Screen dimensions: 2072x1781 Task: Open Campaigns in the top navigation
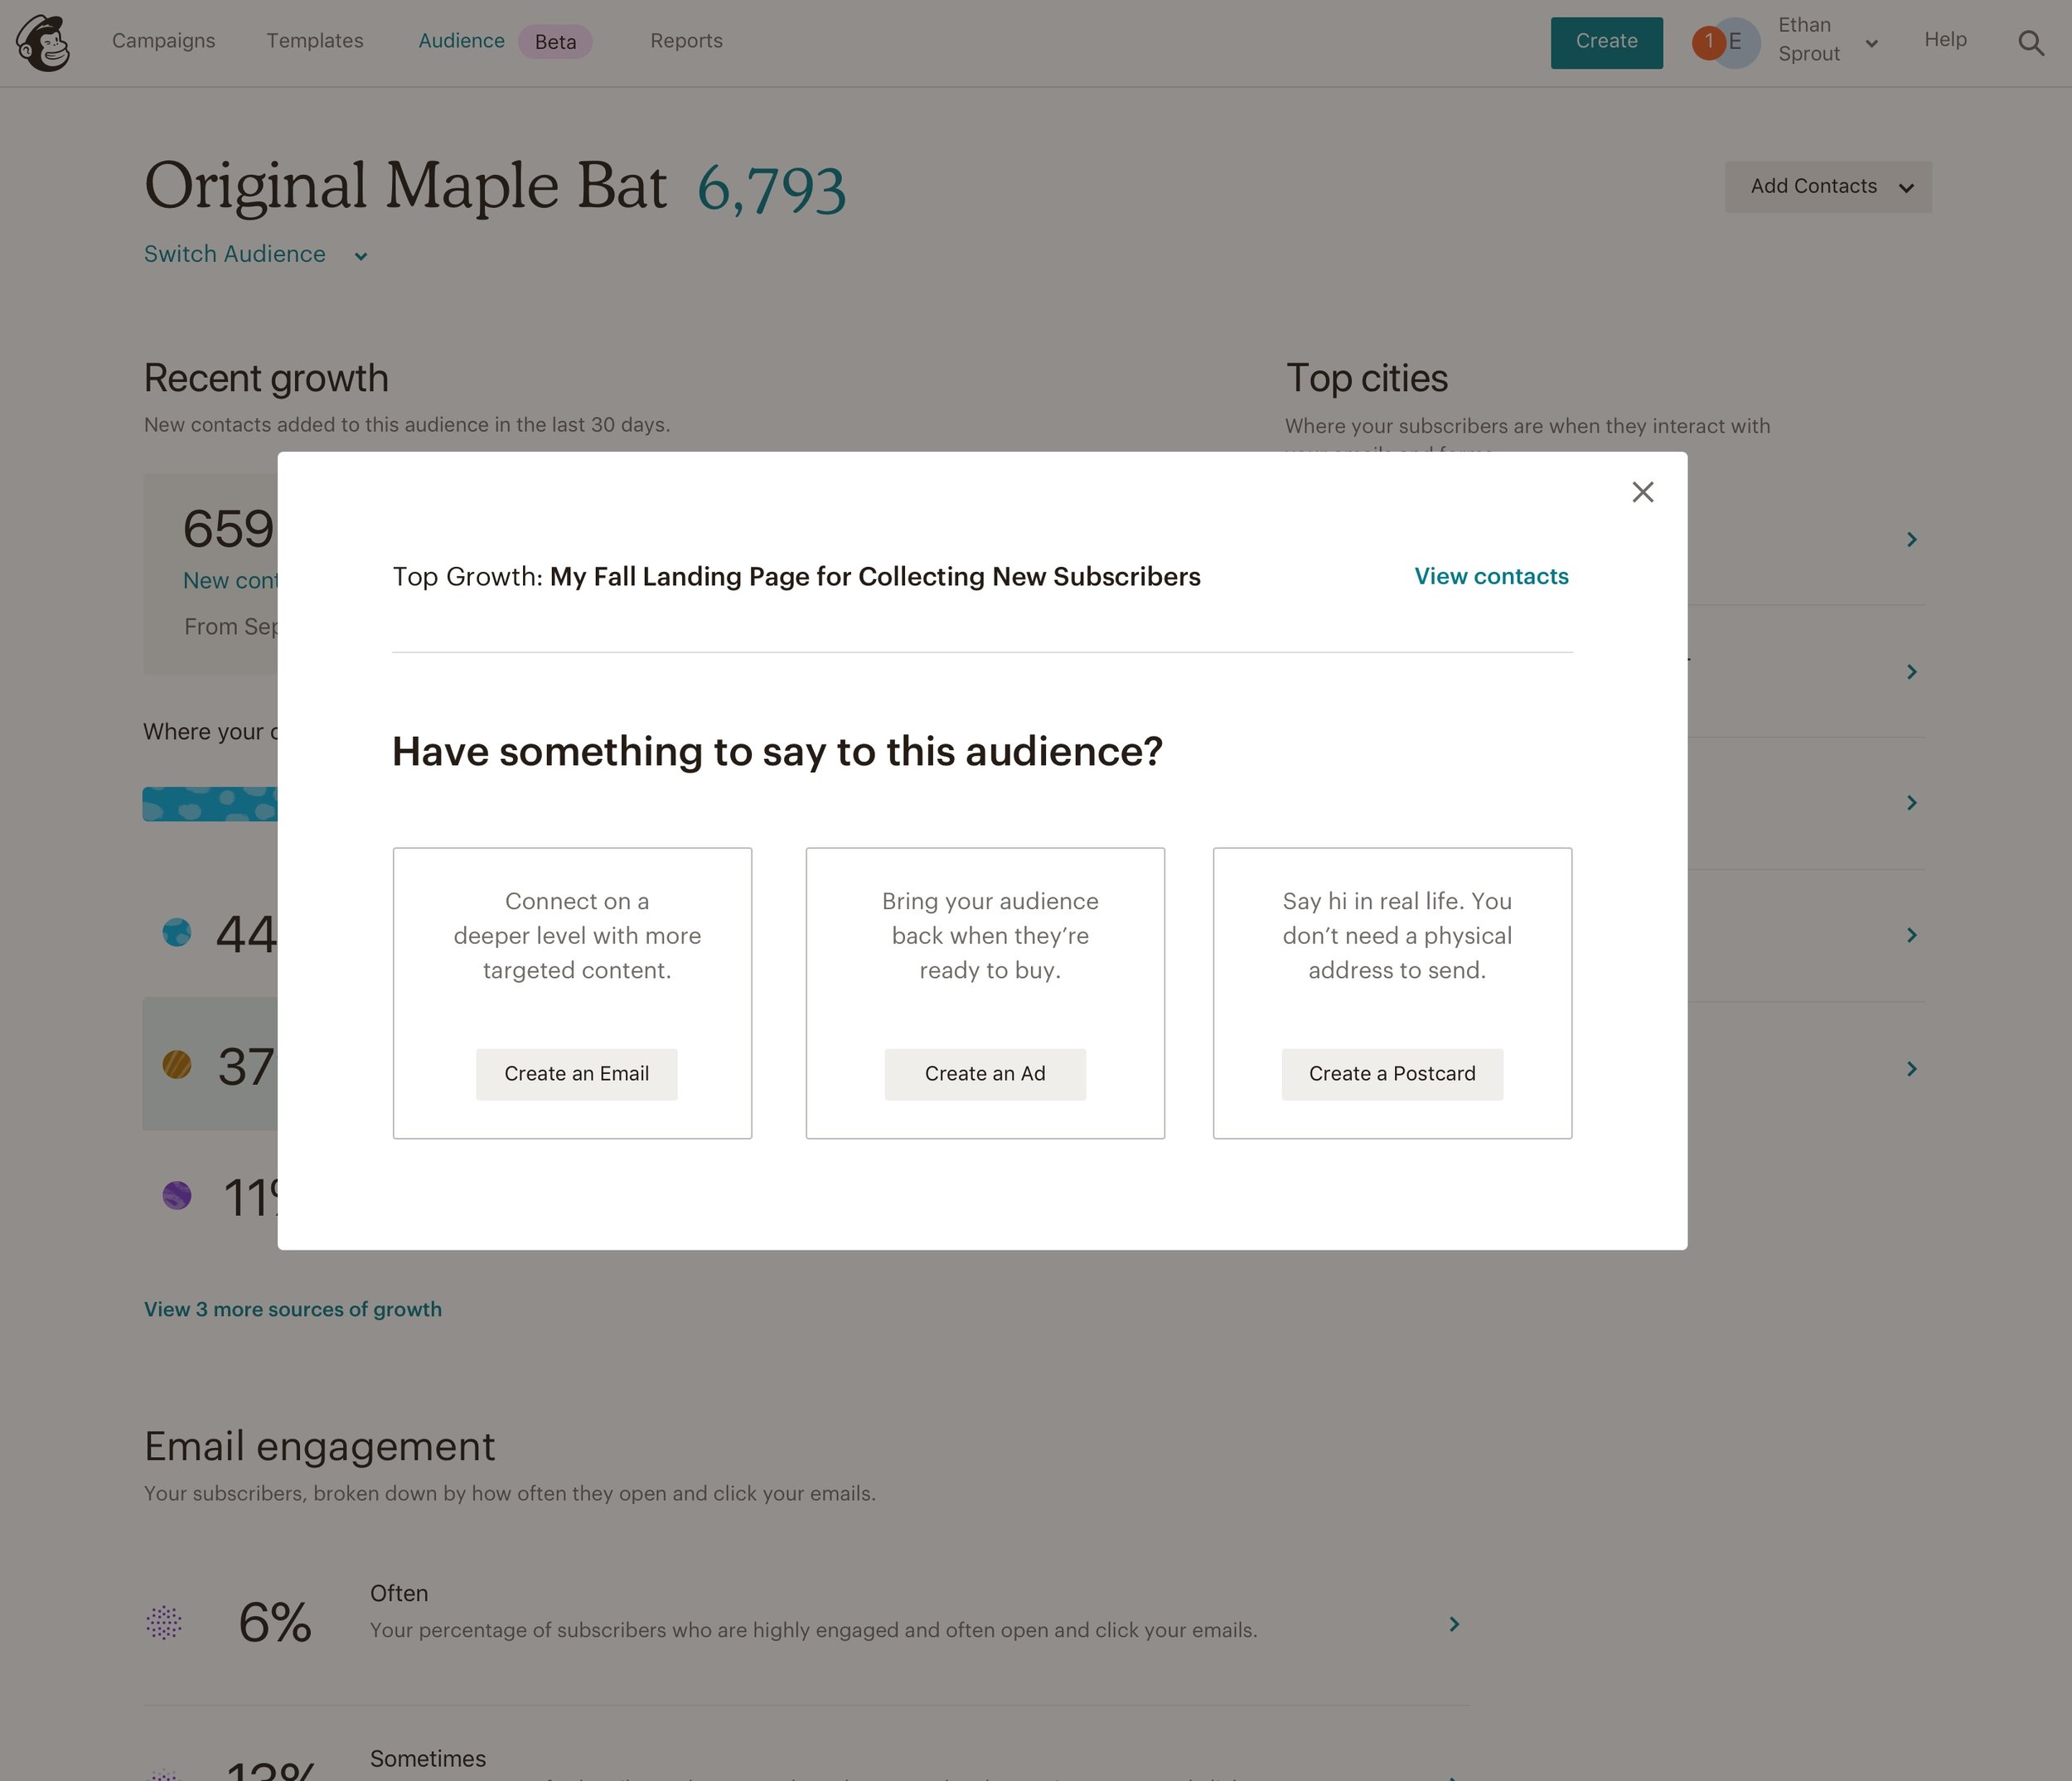click(164, 41)
